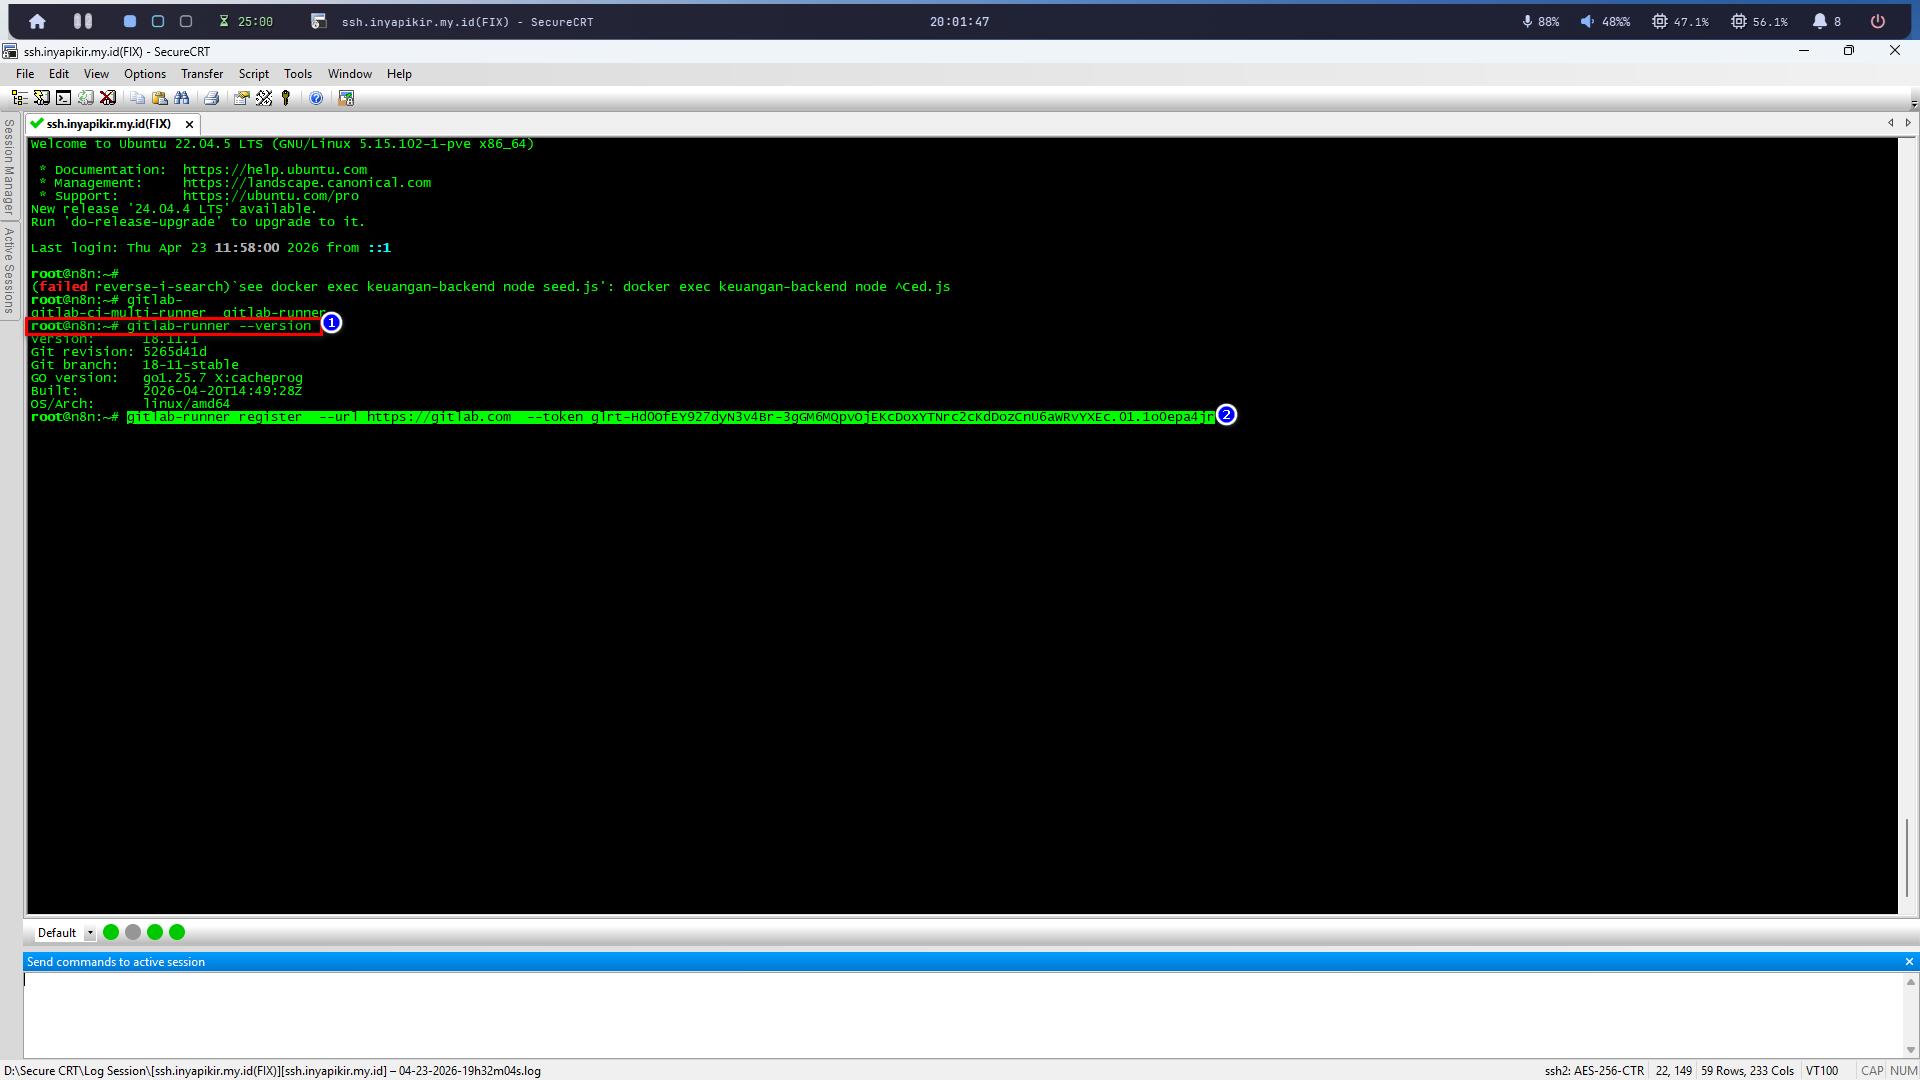Open Session Options toolbar icon
The height and width of the screenshot is (1080, 1920).
(x=241, y=98)
